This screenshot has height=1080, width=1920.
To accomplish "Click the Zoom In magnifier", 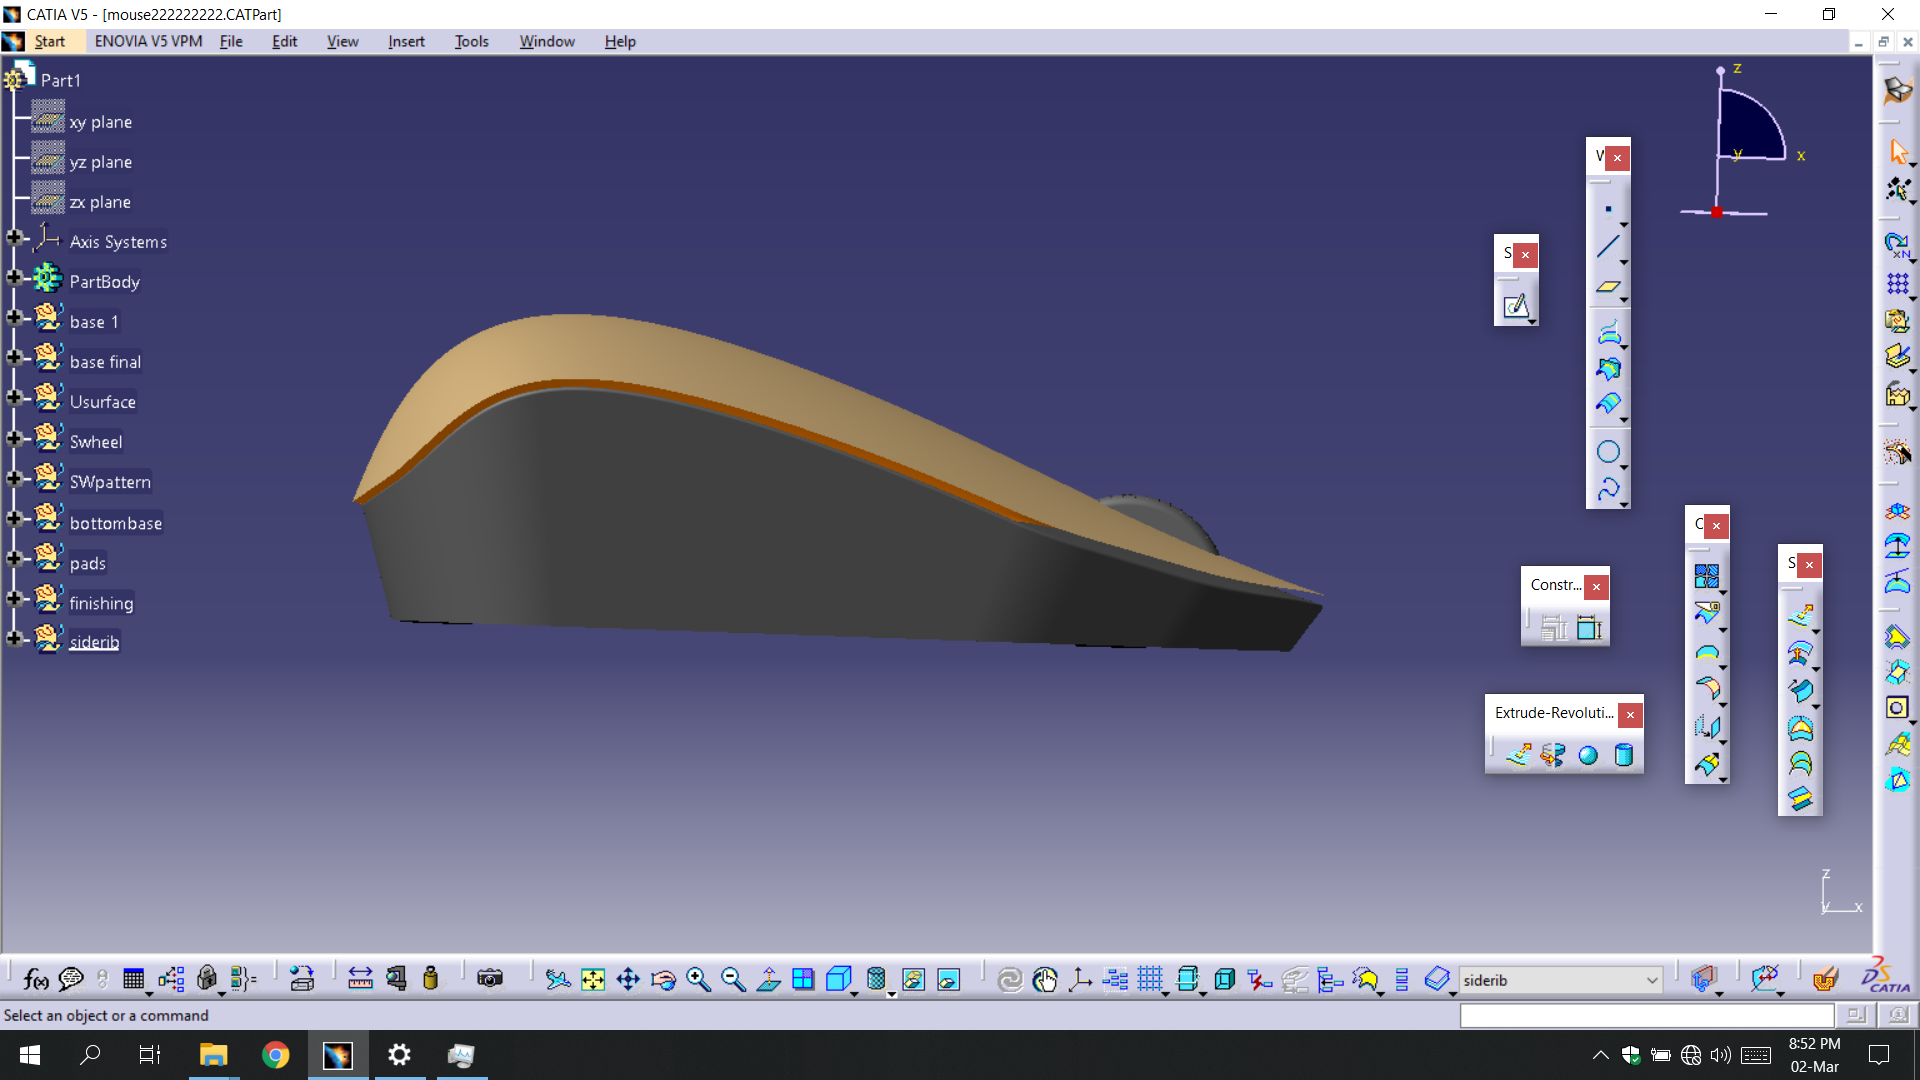I will (698, 980).
